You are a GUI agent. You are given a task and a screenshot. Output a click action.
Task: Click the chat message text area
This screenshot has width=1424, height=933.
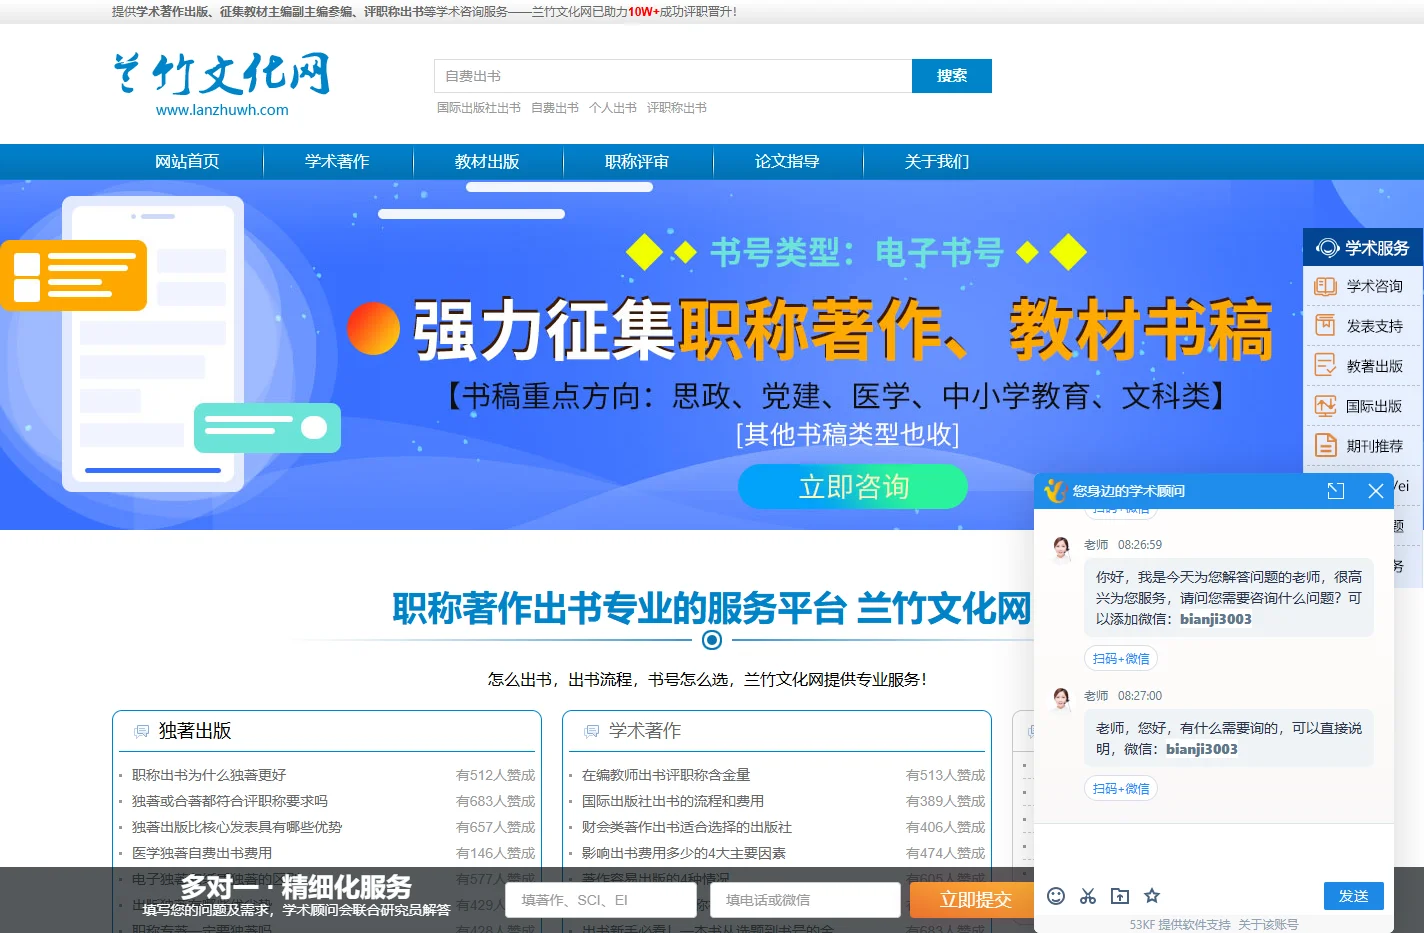1214,852
